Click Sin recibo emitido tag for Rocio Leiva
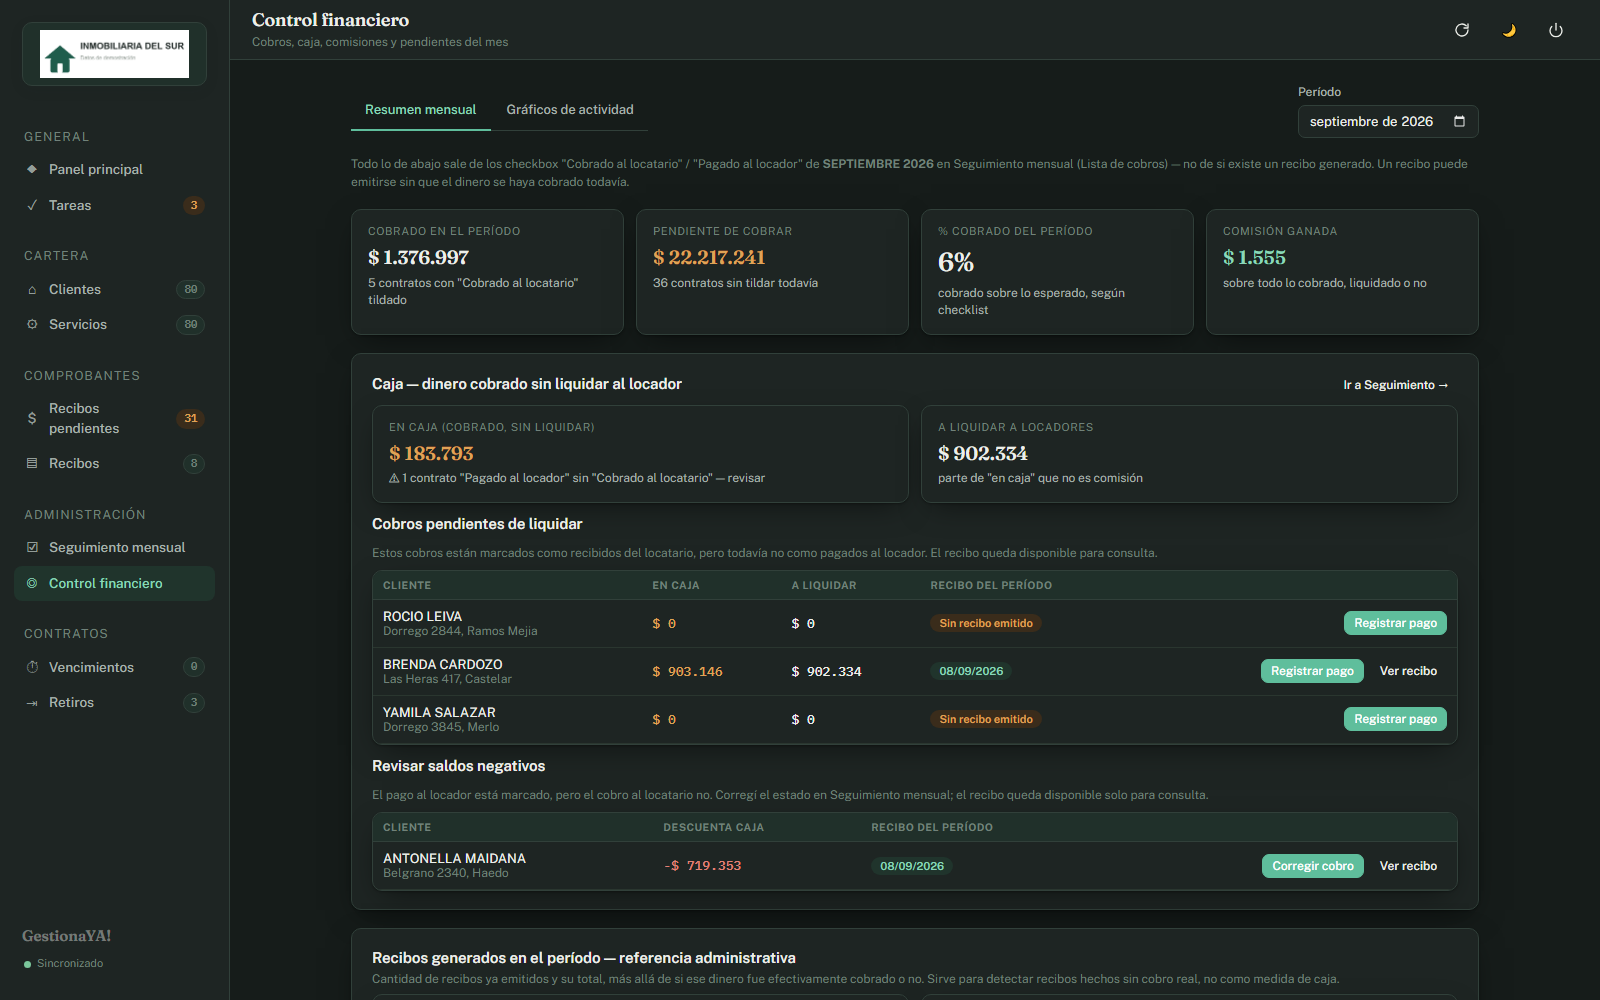The image size is (1600, 1000). click(x=986, y=623)
